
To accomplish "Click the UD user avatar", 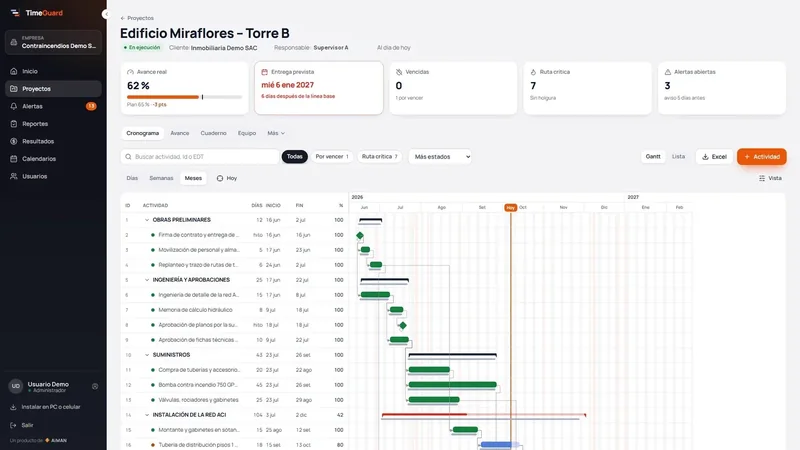I will tap(16, 386).
